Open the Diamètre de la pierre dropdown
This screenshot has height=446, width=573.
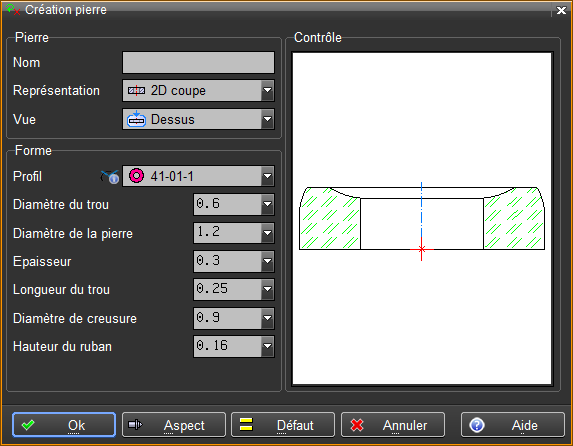point(267,233)
